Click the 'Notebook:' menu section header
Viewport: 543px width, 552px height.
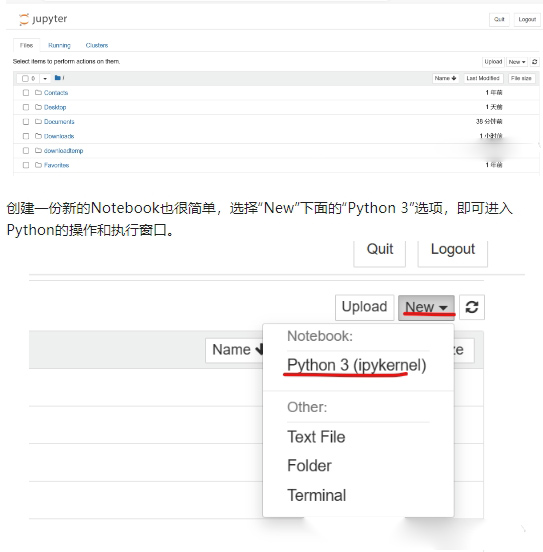pos(320,336)
